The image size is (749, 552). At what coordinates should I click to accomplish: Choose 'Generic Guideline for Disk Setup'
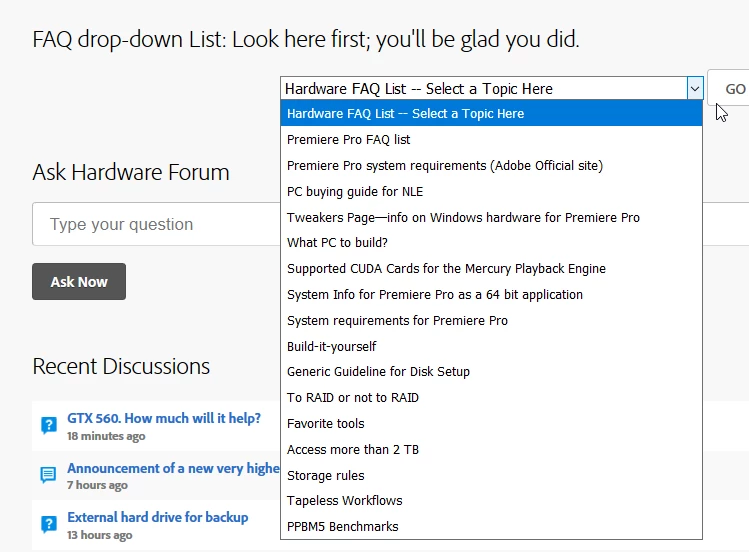[492, 372]
